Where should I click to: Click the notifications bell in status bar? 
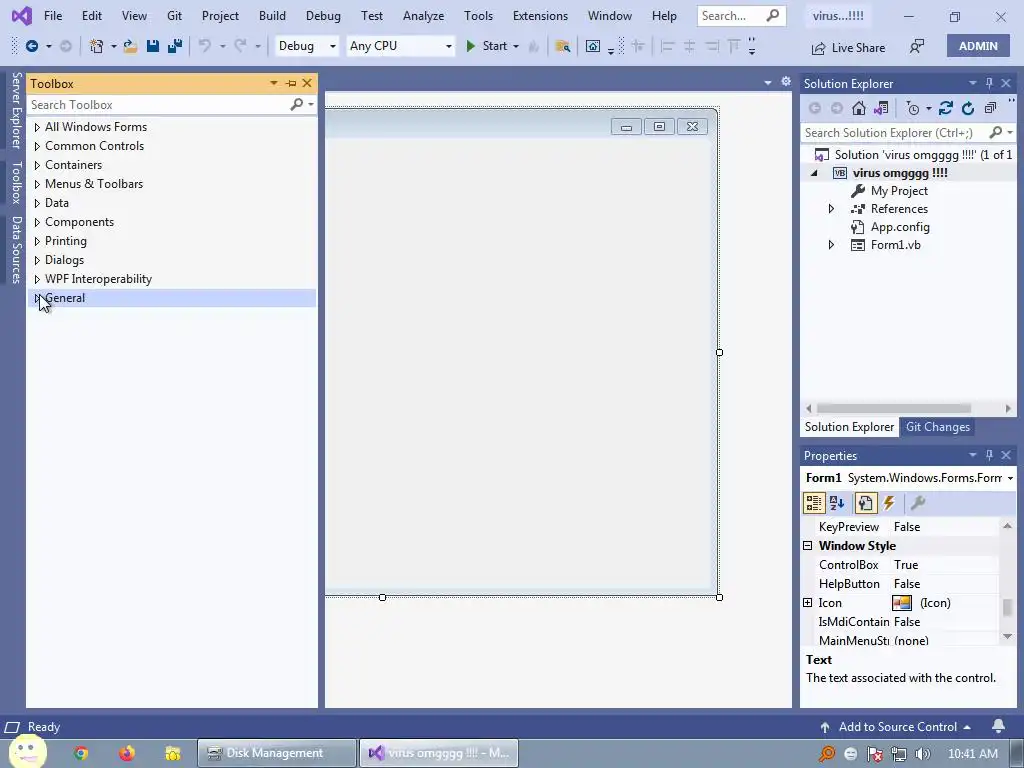pos(999,726)
